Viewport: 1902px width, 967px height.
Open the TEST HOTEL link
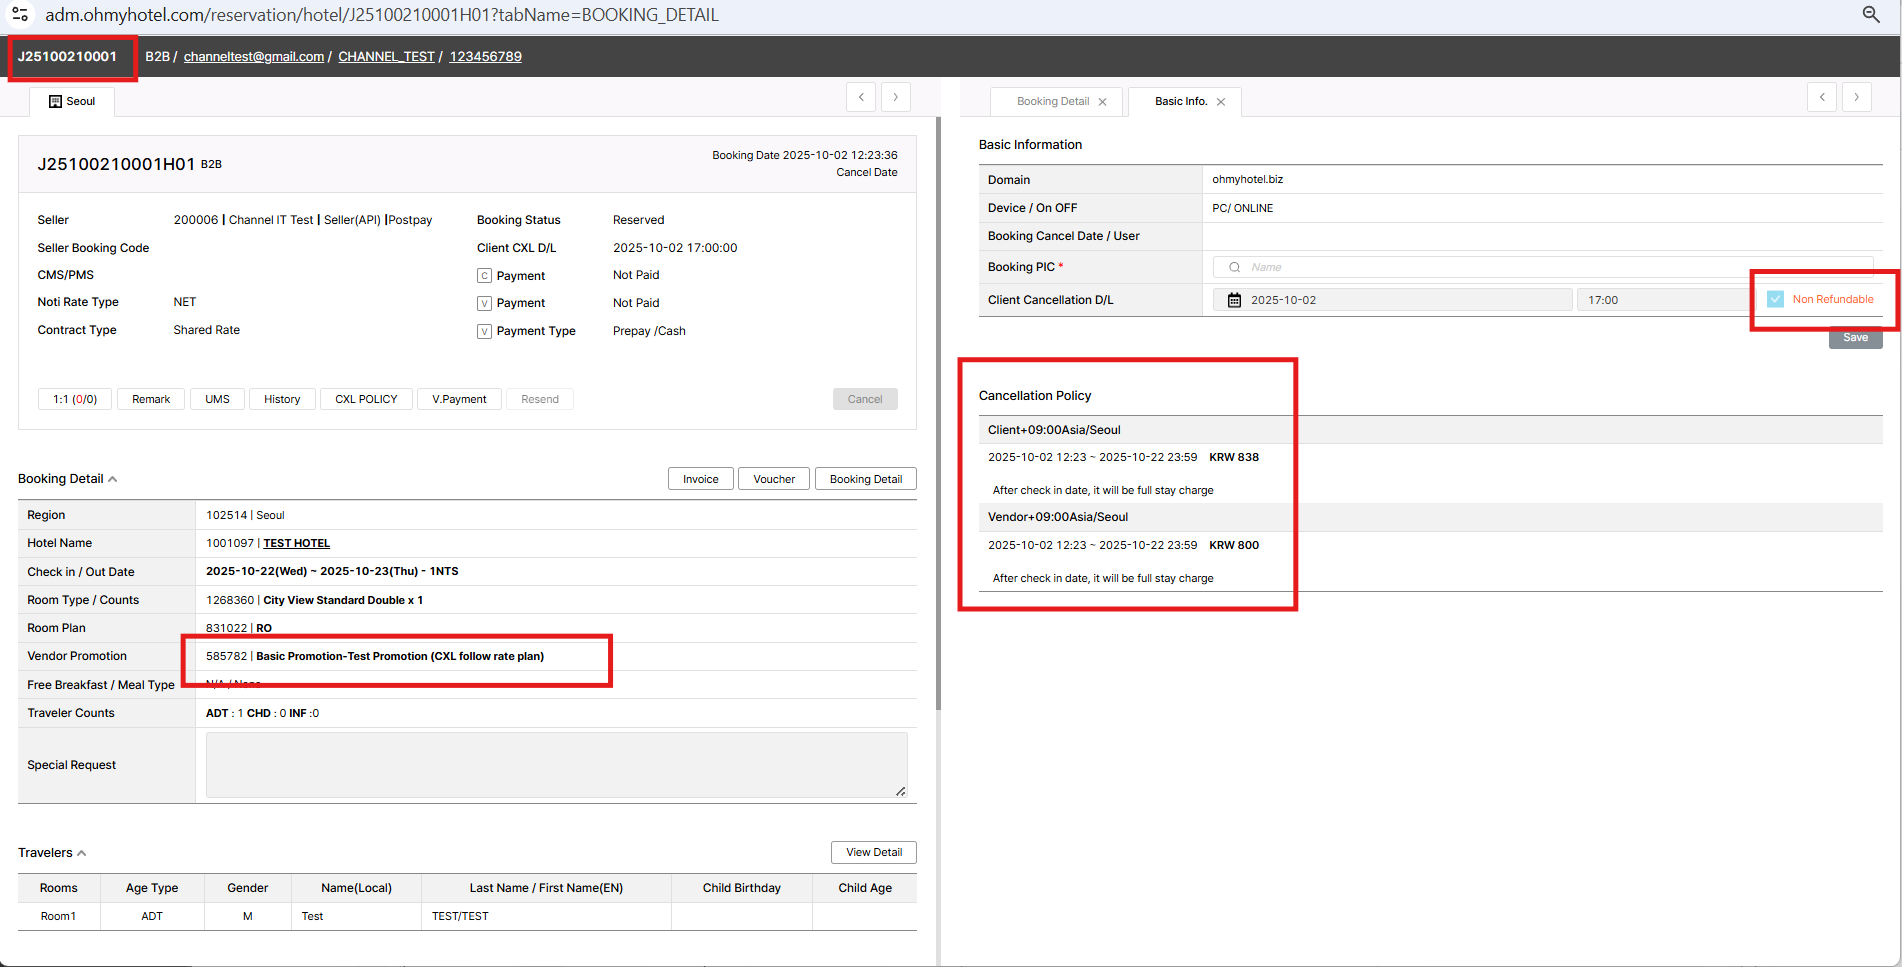296,543
